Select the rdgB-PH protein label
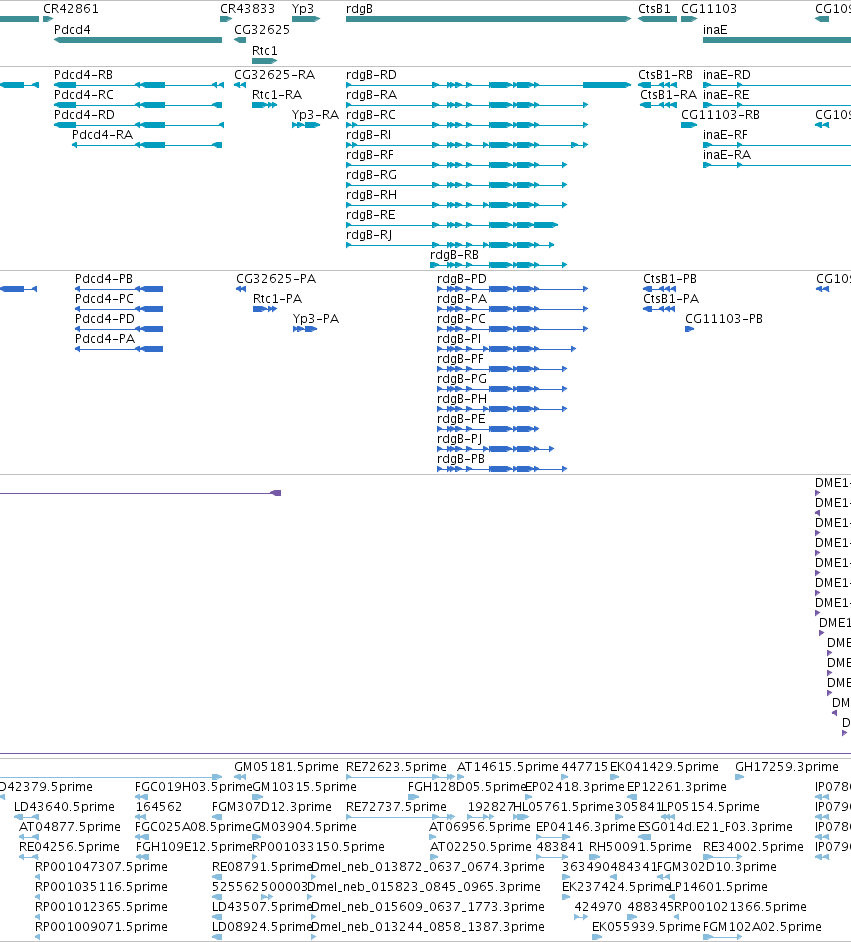This screenshot has width=851, height=942. coord(462,399)
